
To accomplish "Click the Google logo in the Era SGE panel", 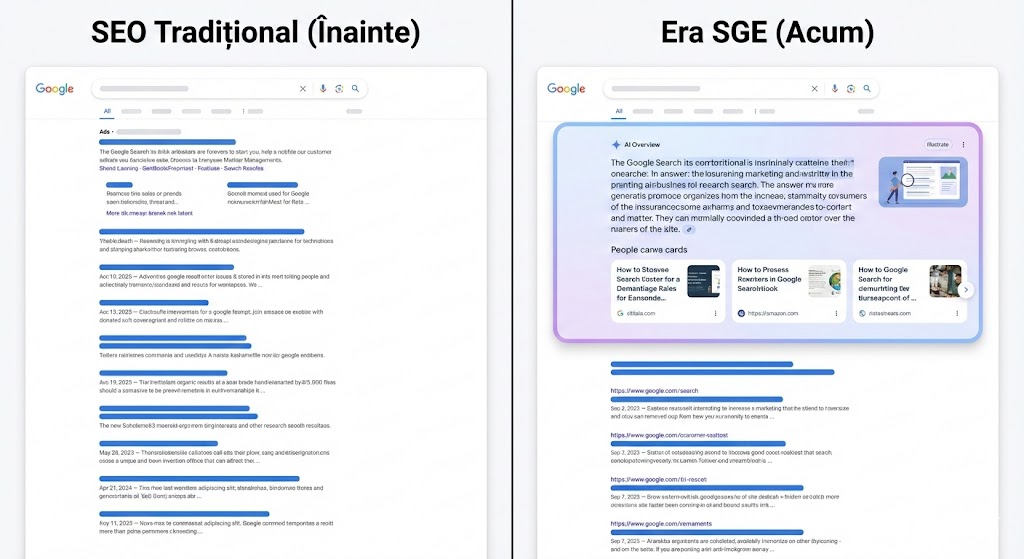I will [x=566, y=89].
